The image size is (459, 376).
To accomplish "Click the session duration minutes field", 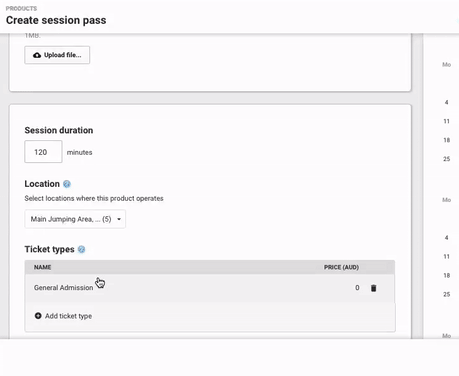I will pyautogui.click(x=43, y=152).
